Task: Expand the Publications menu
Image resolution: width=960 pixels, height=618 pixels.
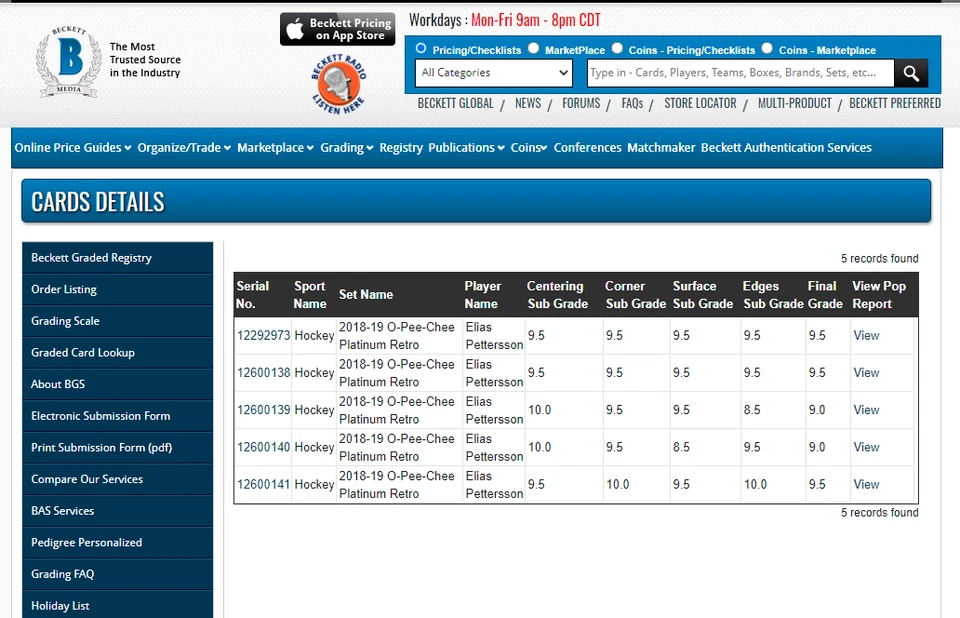Action: (466, 148)
